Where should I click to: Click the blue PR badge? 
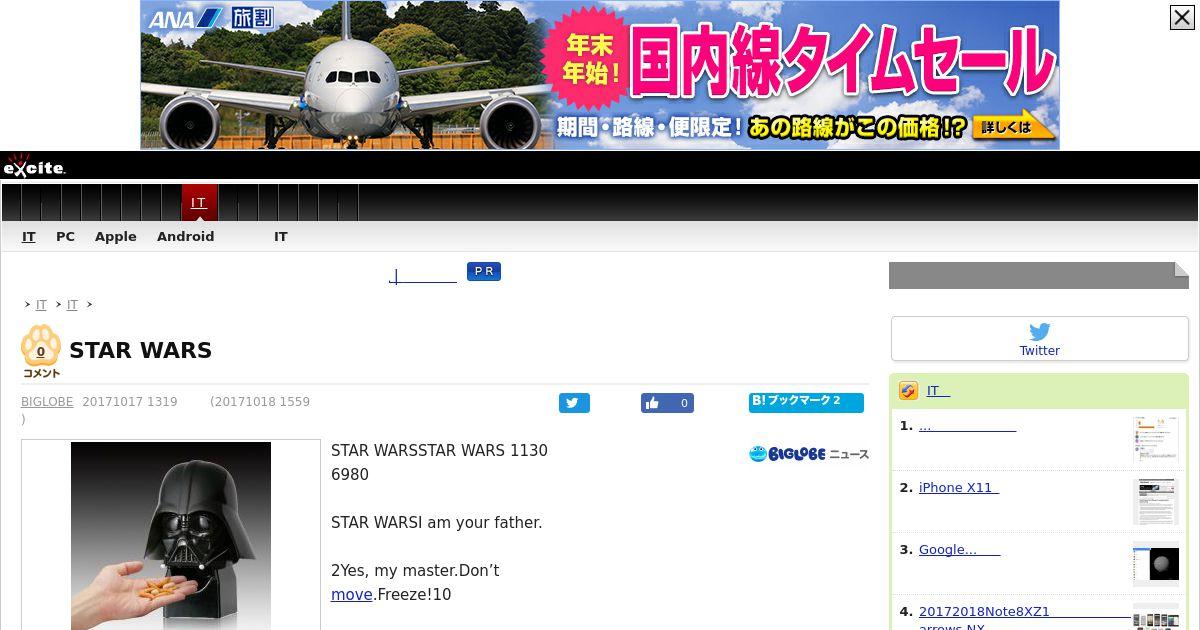[484, 272]
